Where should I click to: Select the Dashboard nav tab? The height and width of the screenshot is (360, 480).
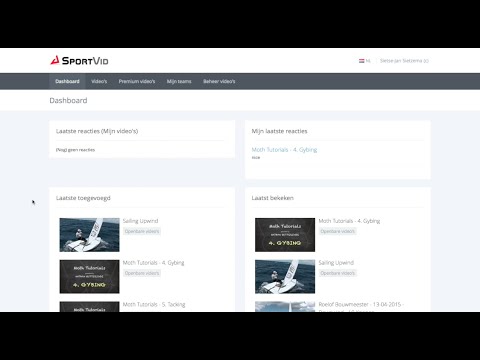click(x=67, y=81)
